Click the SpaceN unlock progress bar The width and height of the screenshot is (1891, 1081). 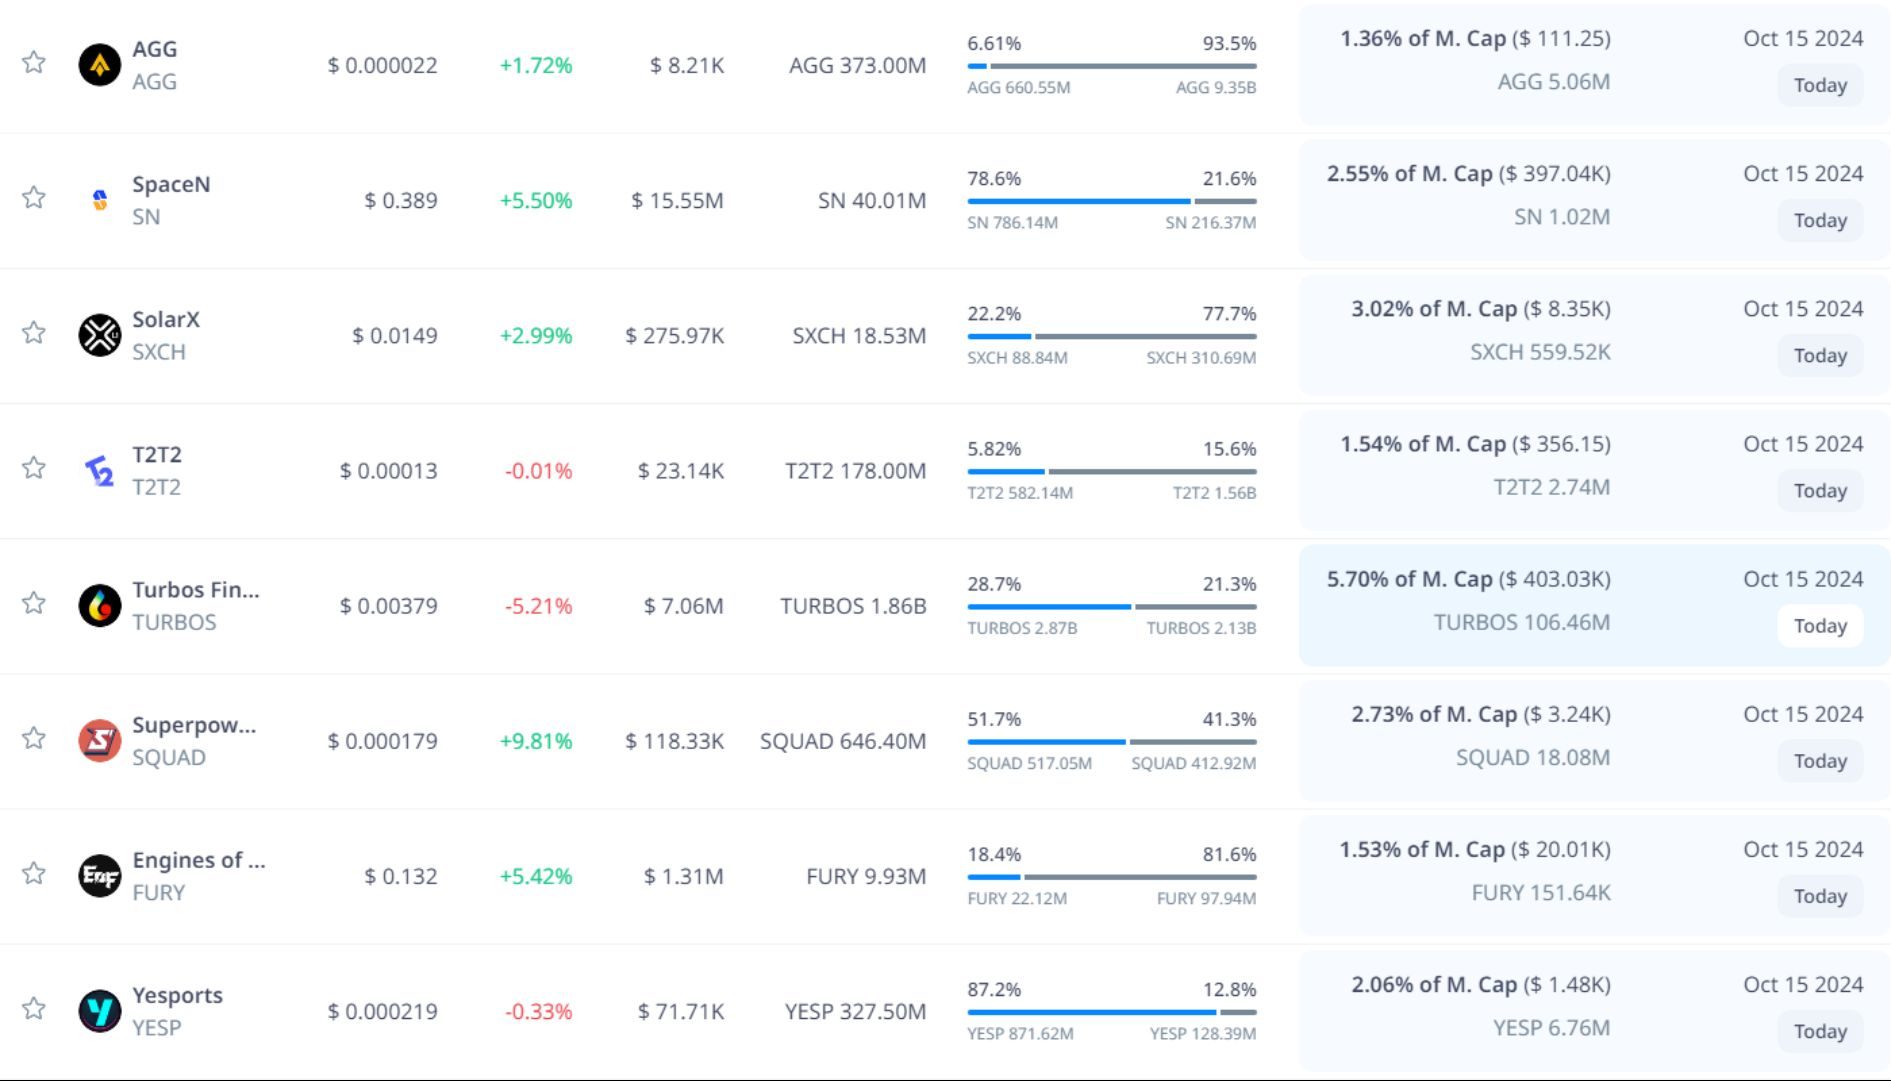tap(1111, 201)
